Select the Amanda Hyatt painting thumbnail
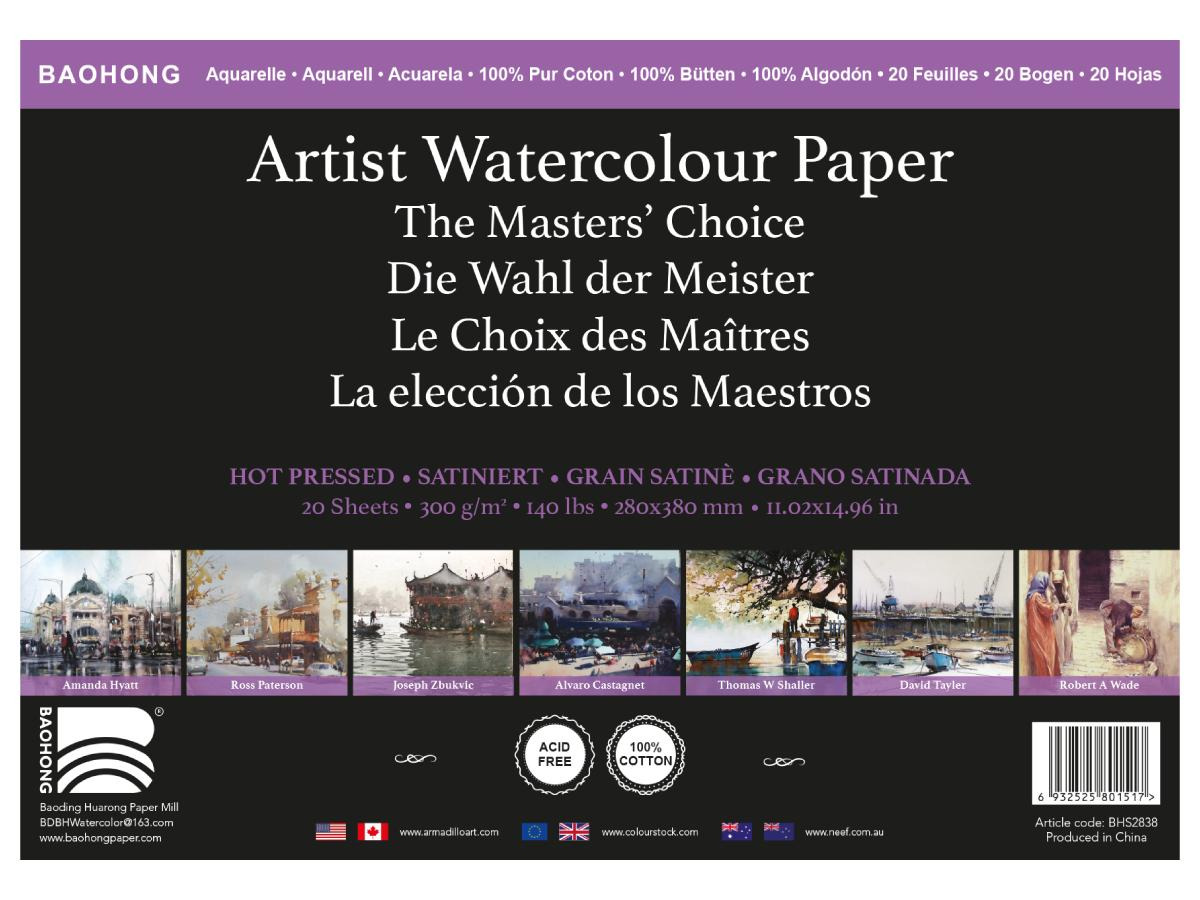This screenshot has height=900, width=1200. (x=100, y=615)
